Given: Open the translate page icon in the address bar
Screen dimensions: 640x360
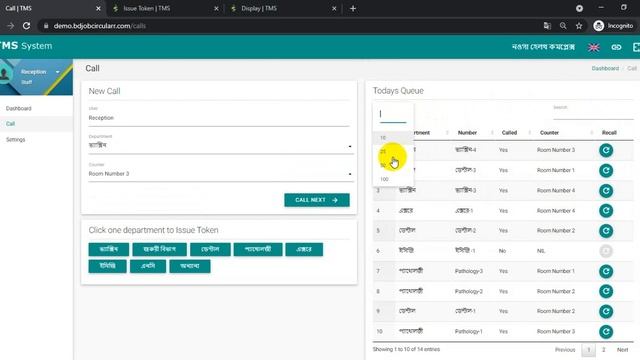Looking at the screenshot, I should [x=547, y=26].
